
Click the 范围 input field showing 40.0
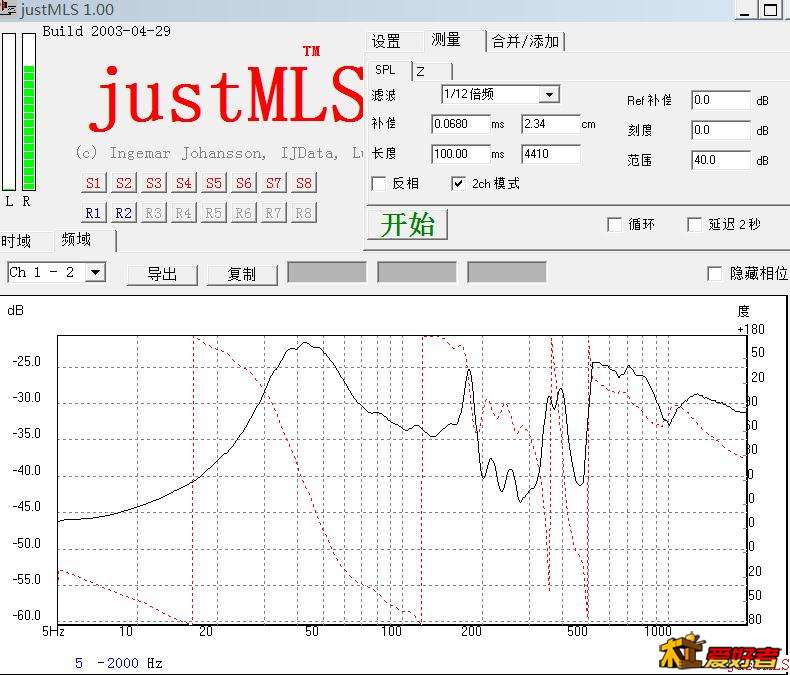point(720,160)
